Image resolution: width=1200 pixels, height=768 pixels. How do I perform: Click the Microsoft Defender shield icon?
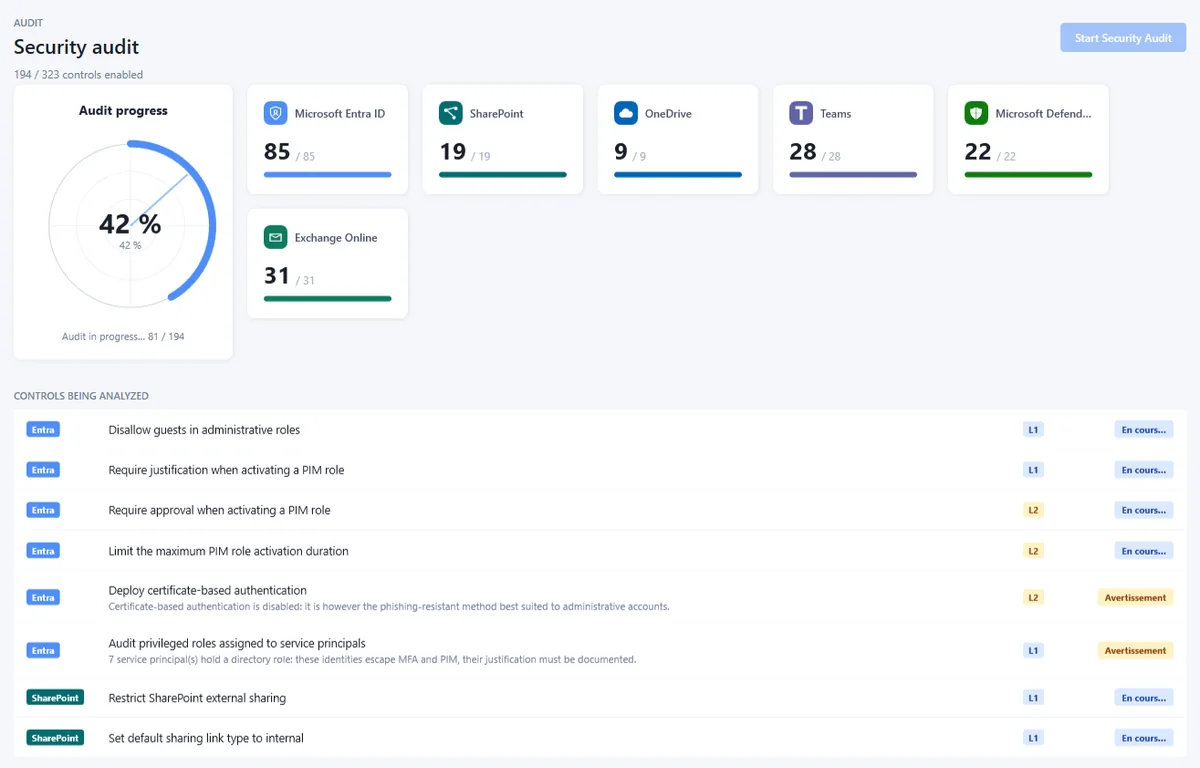tap(976, 113)
